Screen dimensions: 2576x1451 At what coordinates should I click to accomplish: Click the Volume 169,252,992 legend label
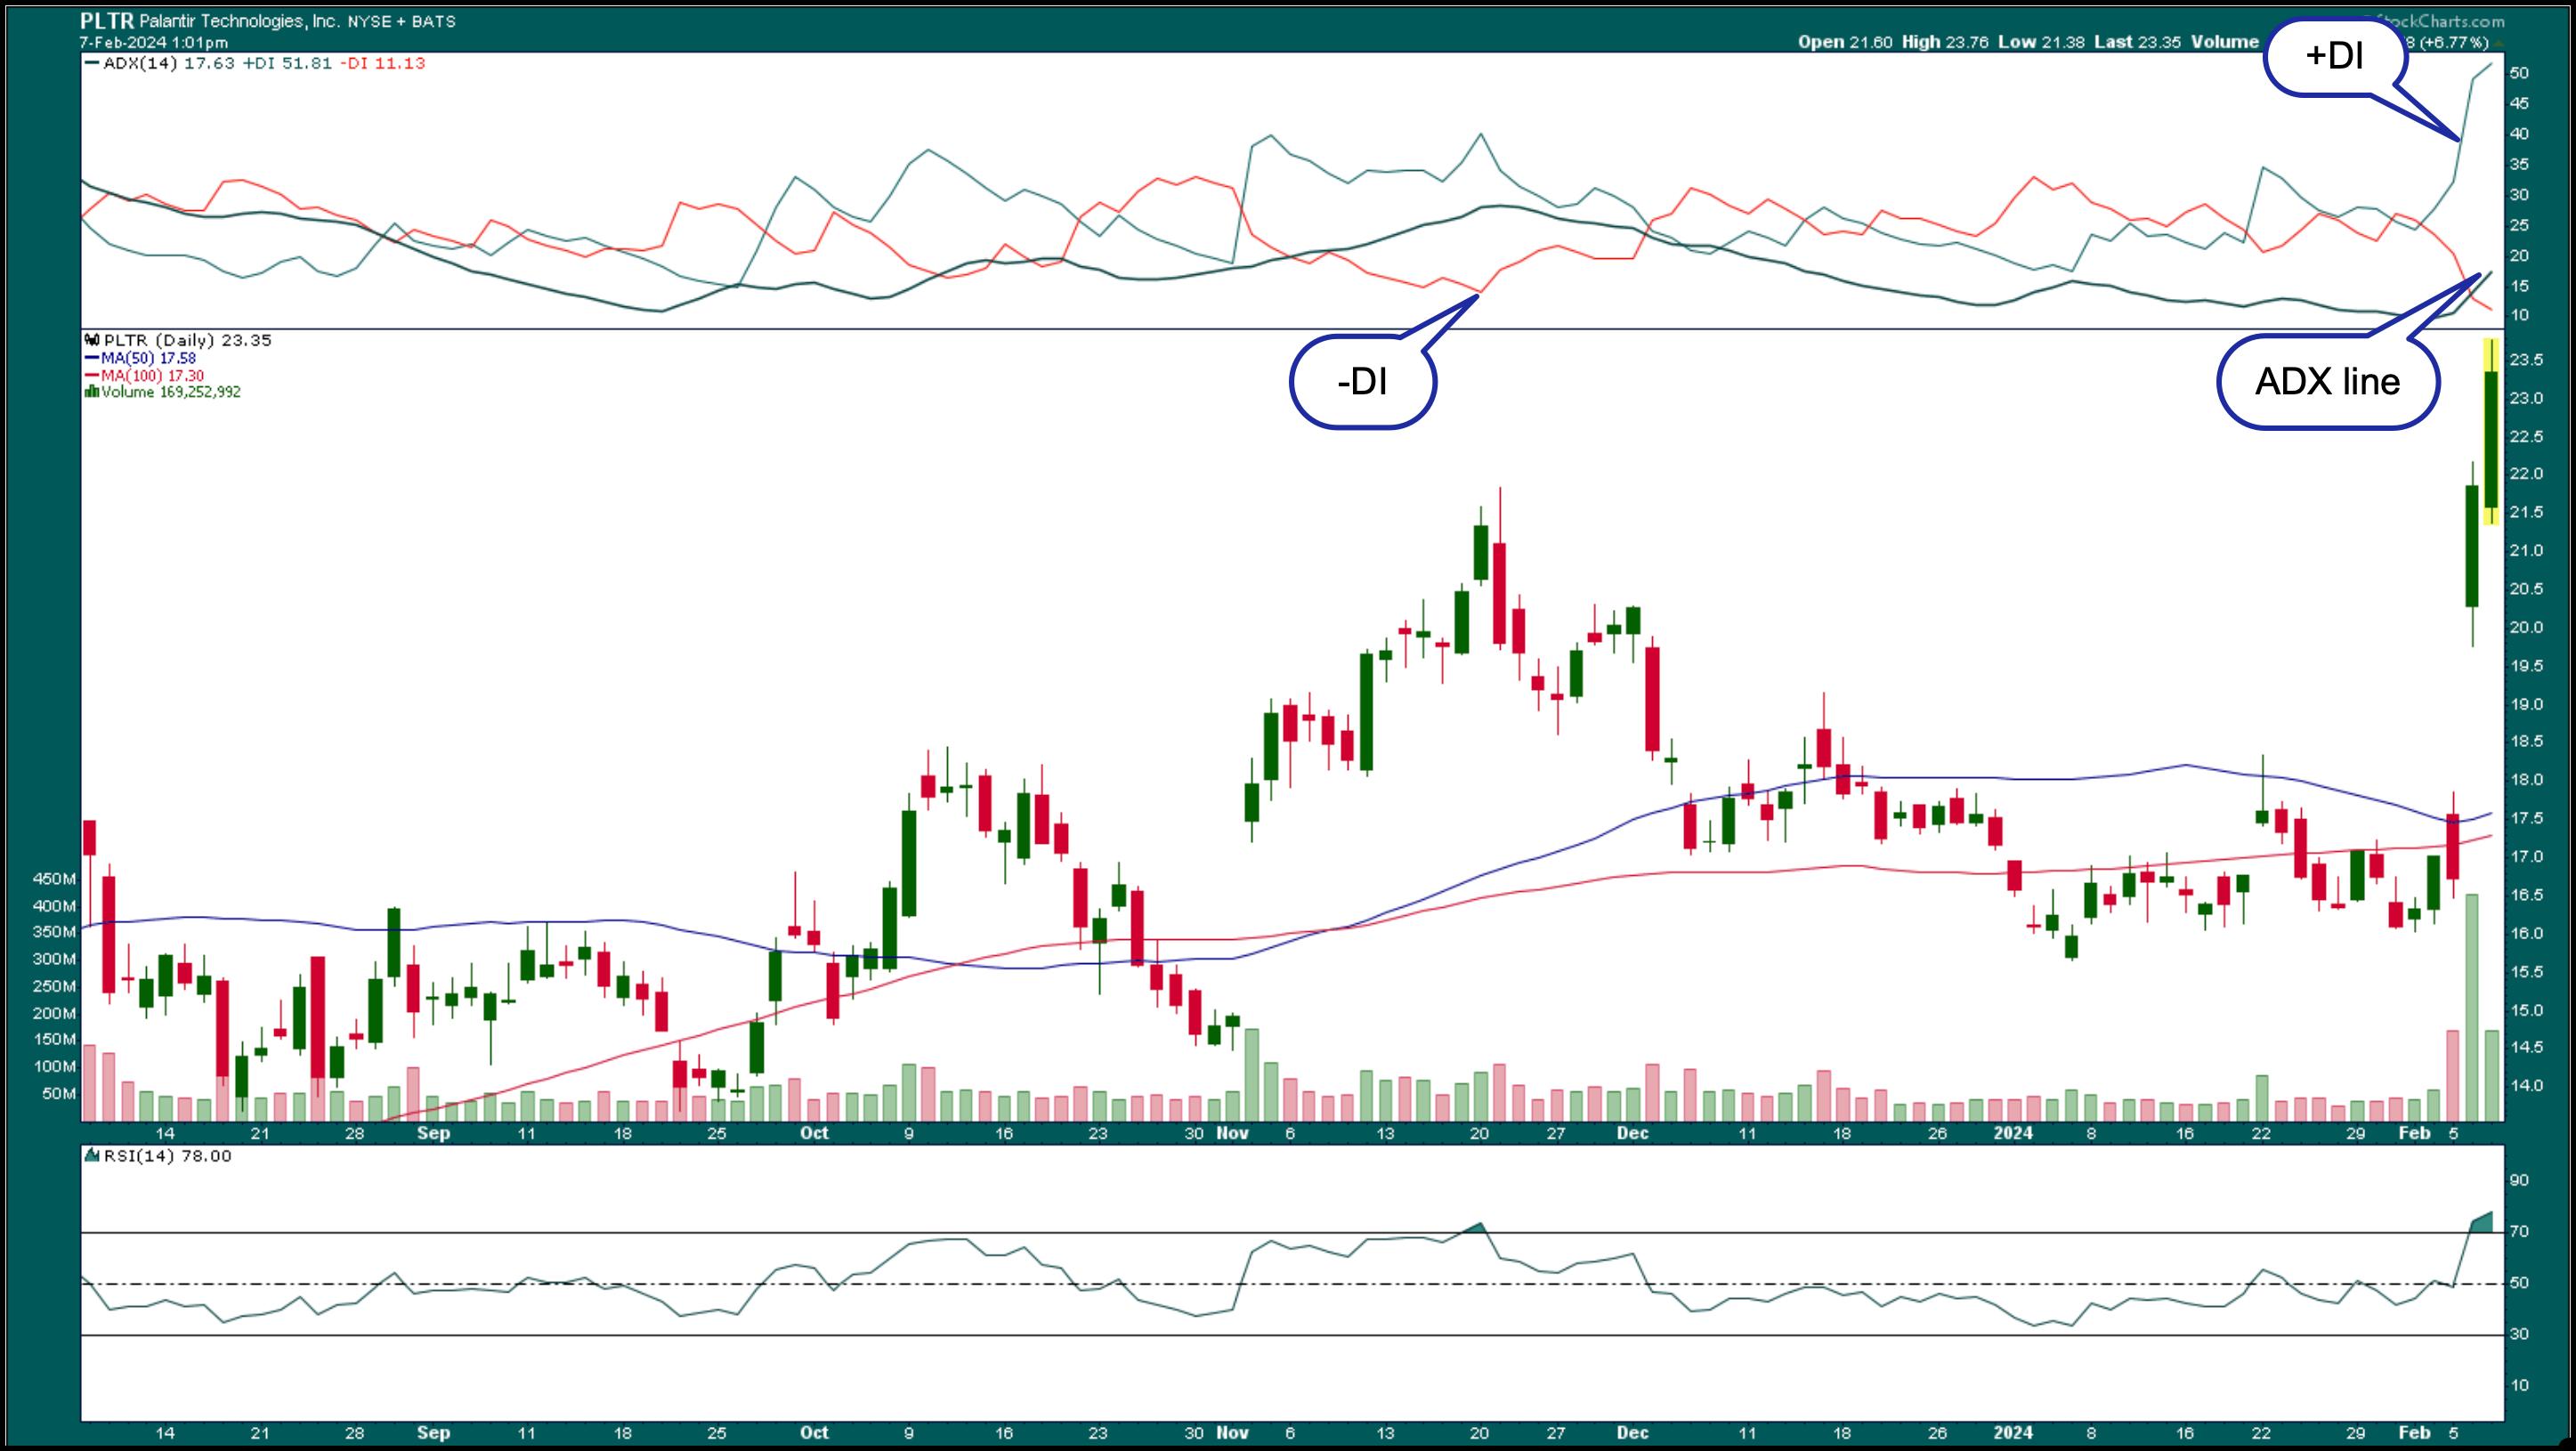tap(170, 393)
